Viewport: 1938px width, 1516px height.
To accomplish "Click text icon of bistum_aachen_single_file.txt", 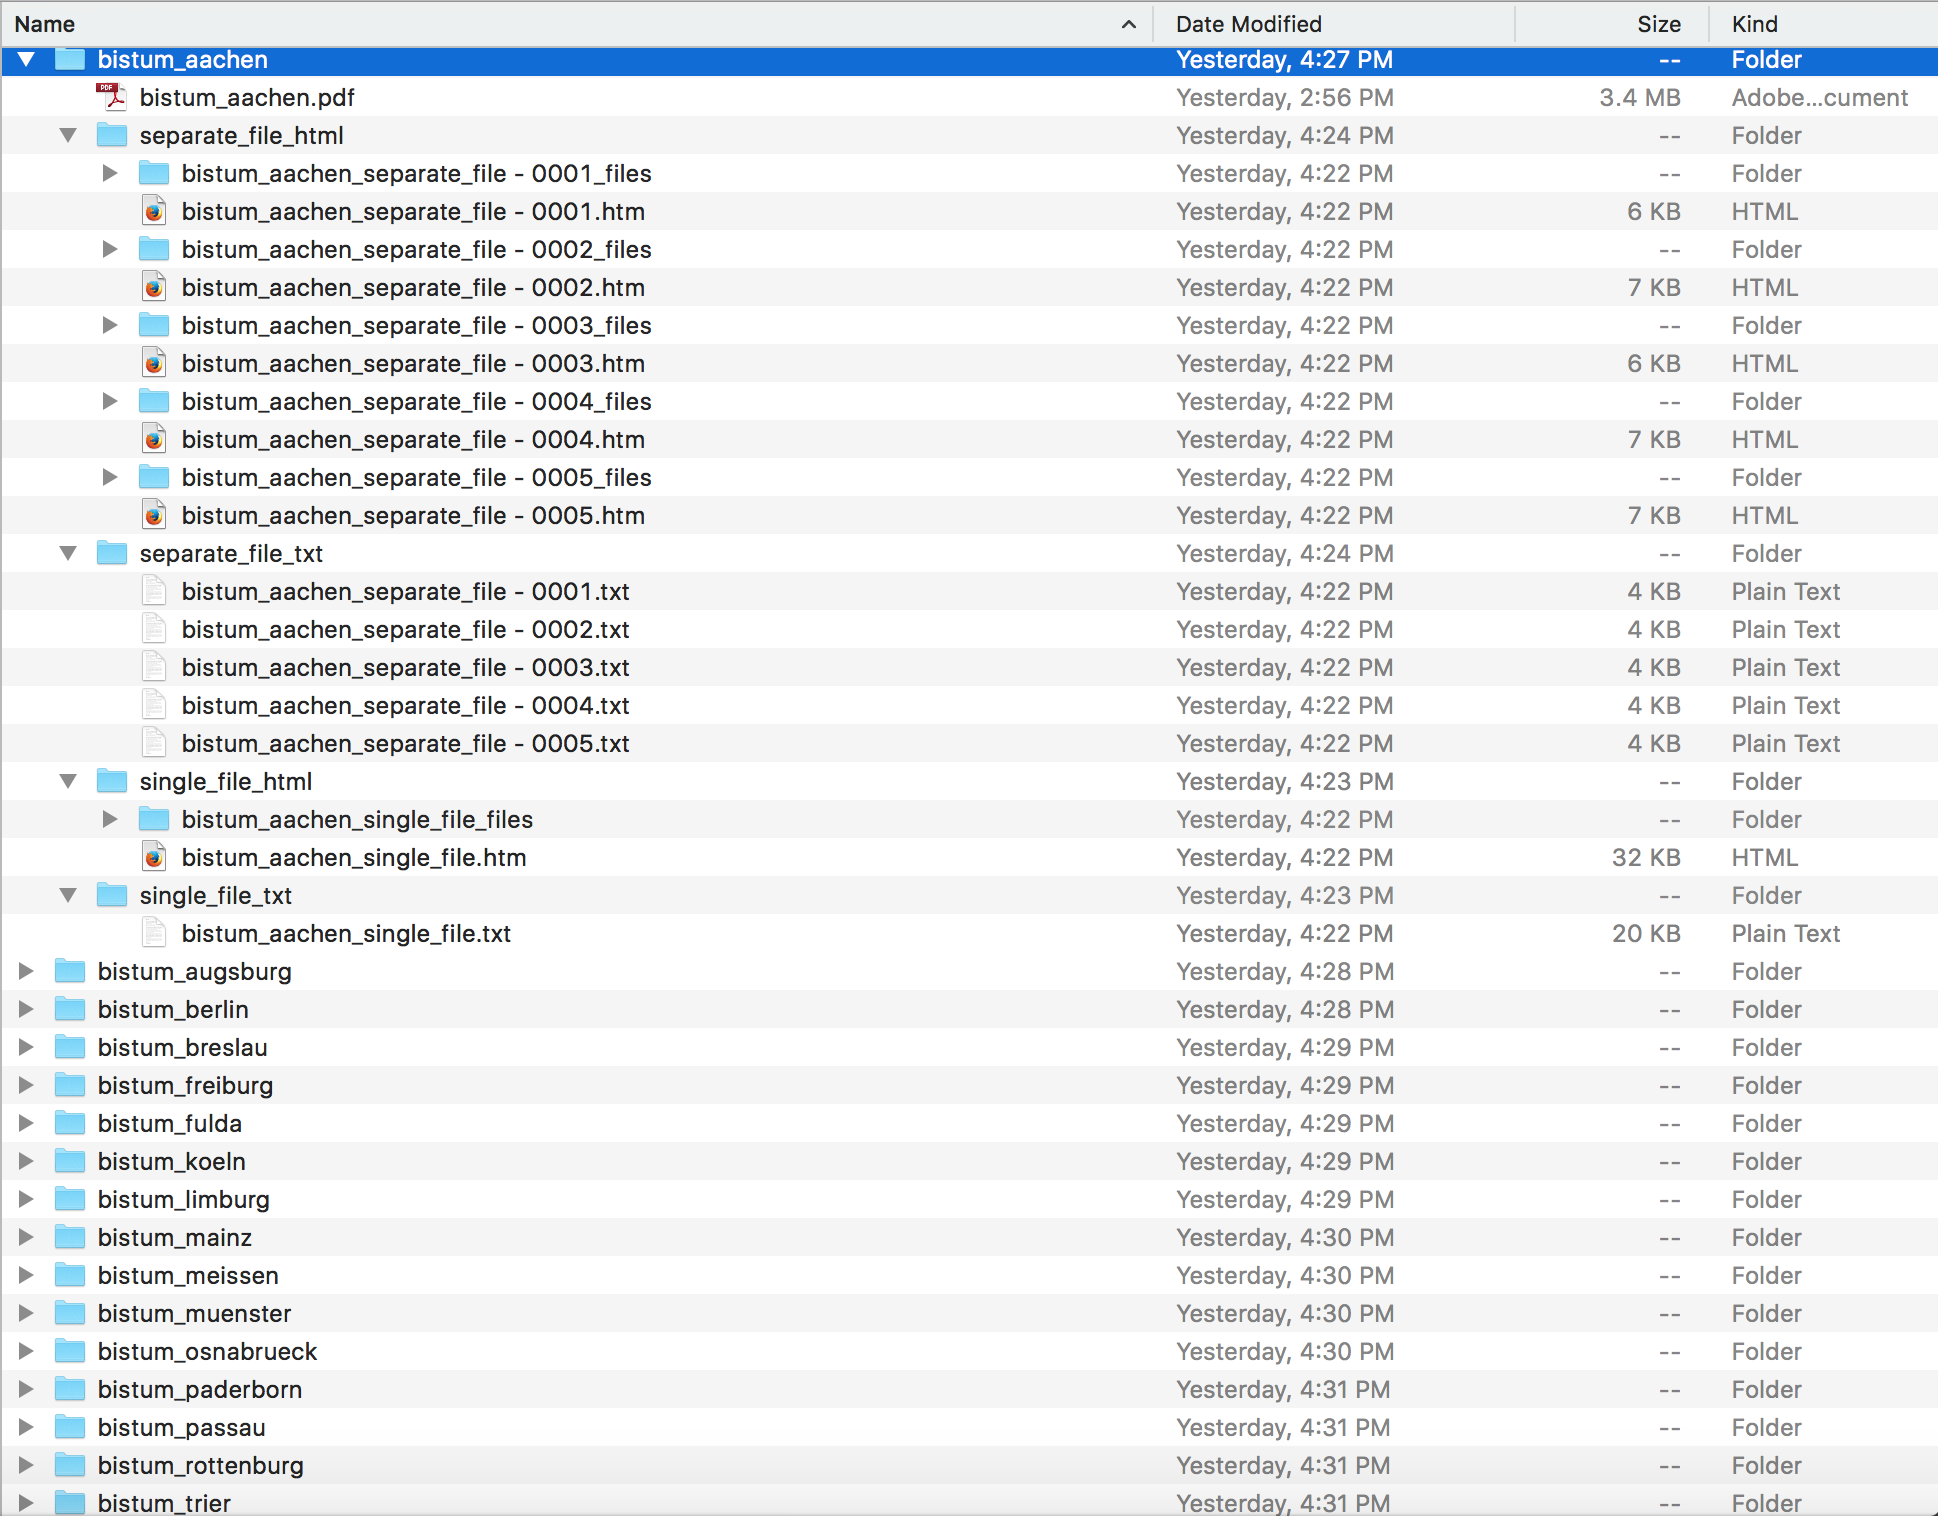I will point(154,933).
